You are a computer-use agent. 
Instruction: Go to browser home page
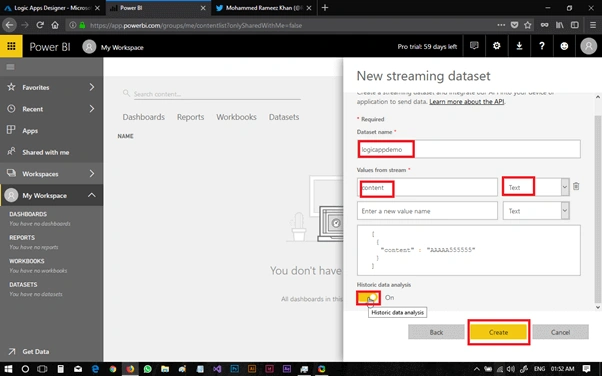[55, 25]
